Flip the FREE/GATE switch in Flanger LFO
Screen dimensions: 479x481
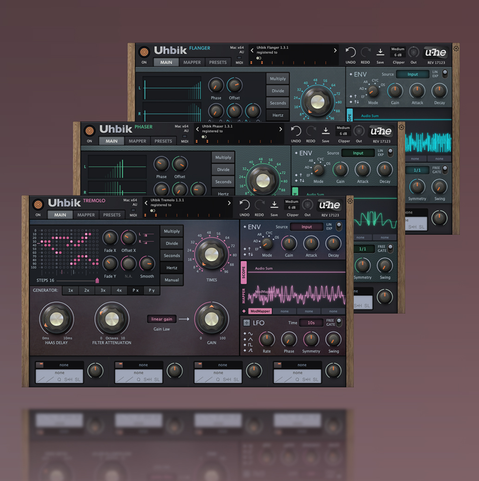tap(445, 169)
